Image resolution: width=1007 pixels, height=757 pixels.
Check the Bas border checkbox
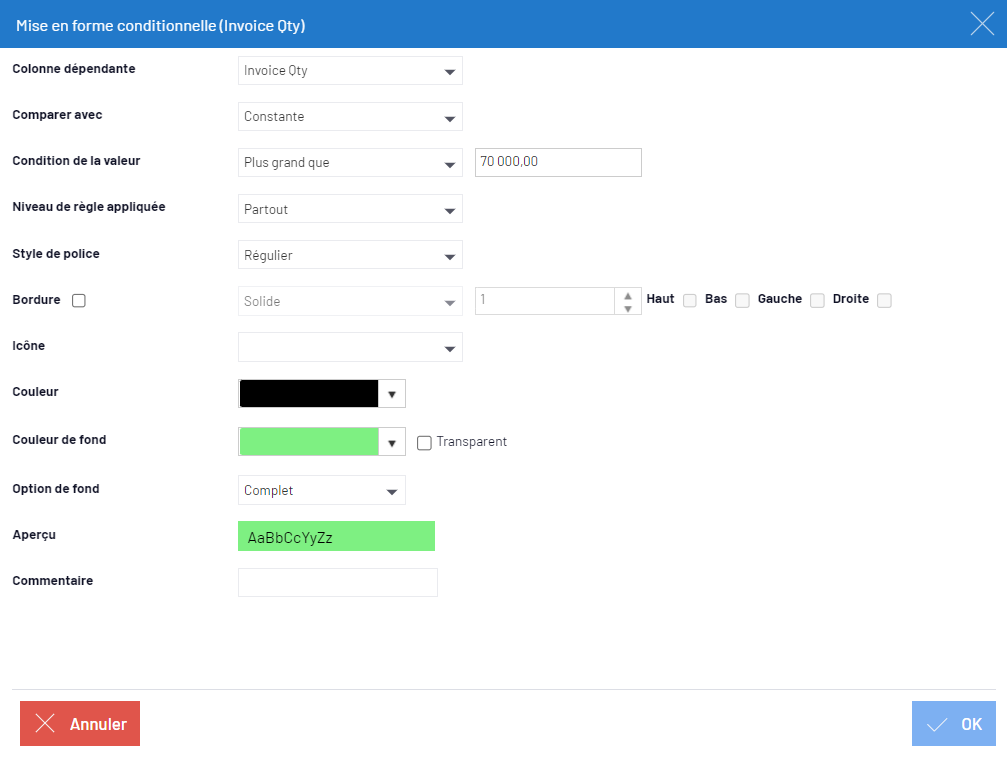[742, 300]
